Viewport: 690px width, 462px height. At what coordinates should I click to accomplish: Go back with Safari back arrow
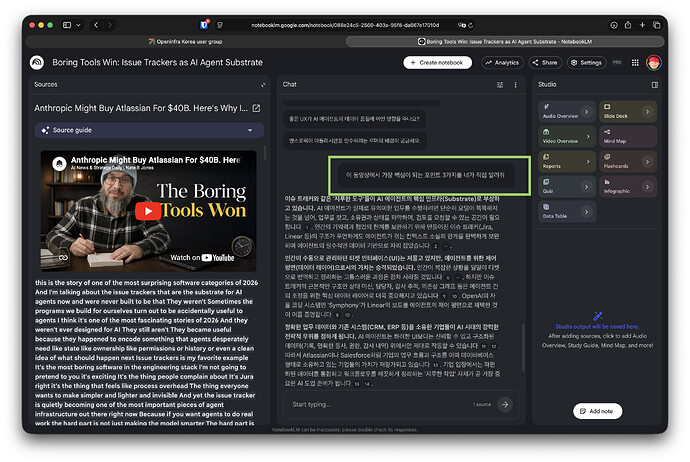tap(96, 25)
